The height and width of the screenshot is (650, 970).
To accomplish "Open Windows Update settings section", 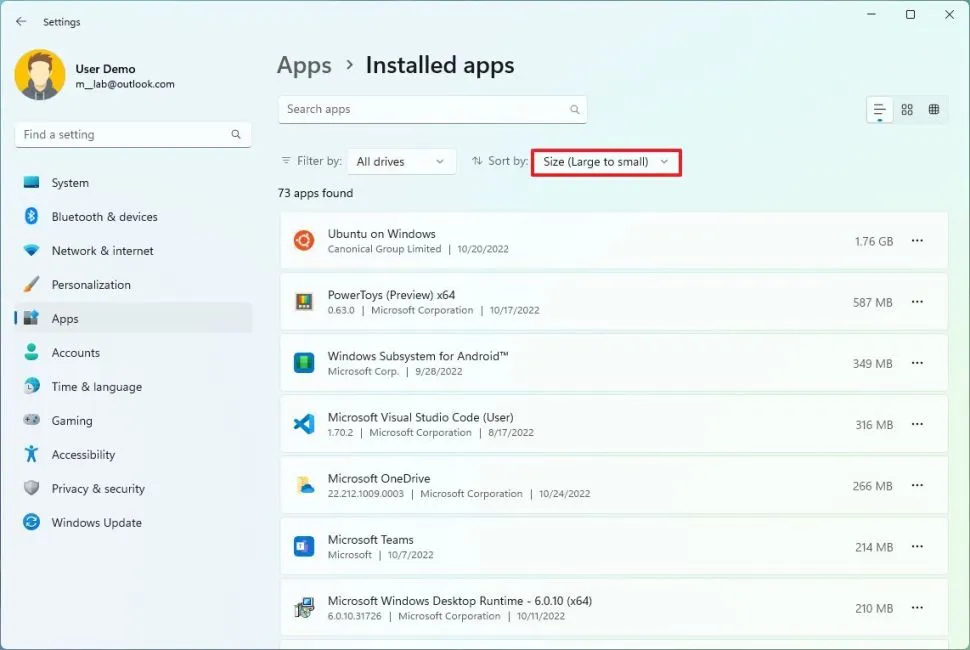I will tap(96, 523).
